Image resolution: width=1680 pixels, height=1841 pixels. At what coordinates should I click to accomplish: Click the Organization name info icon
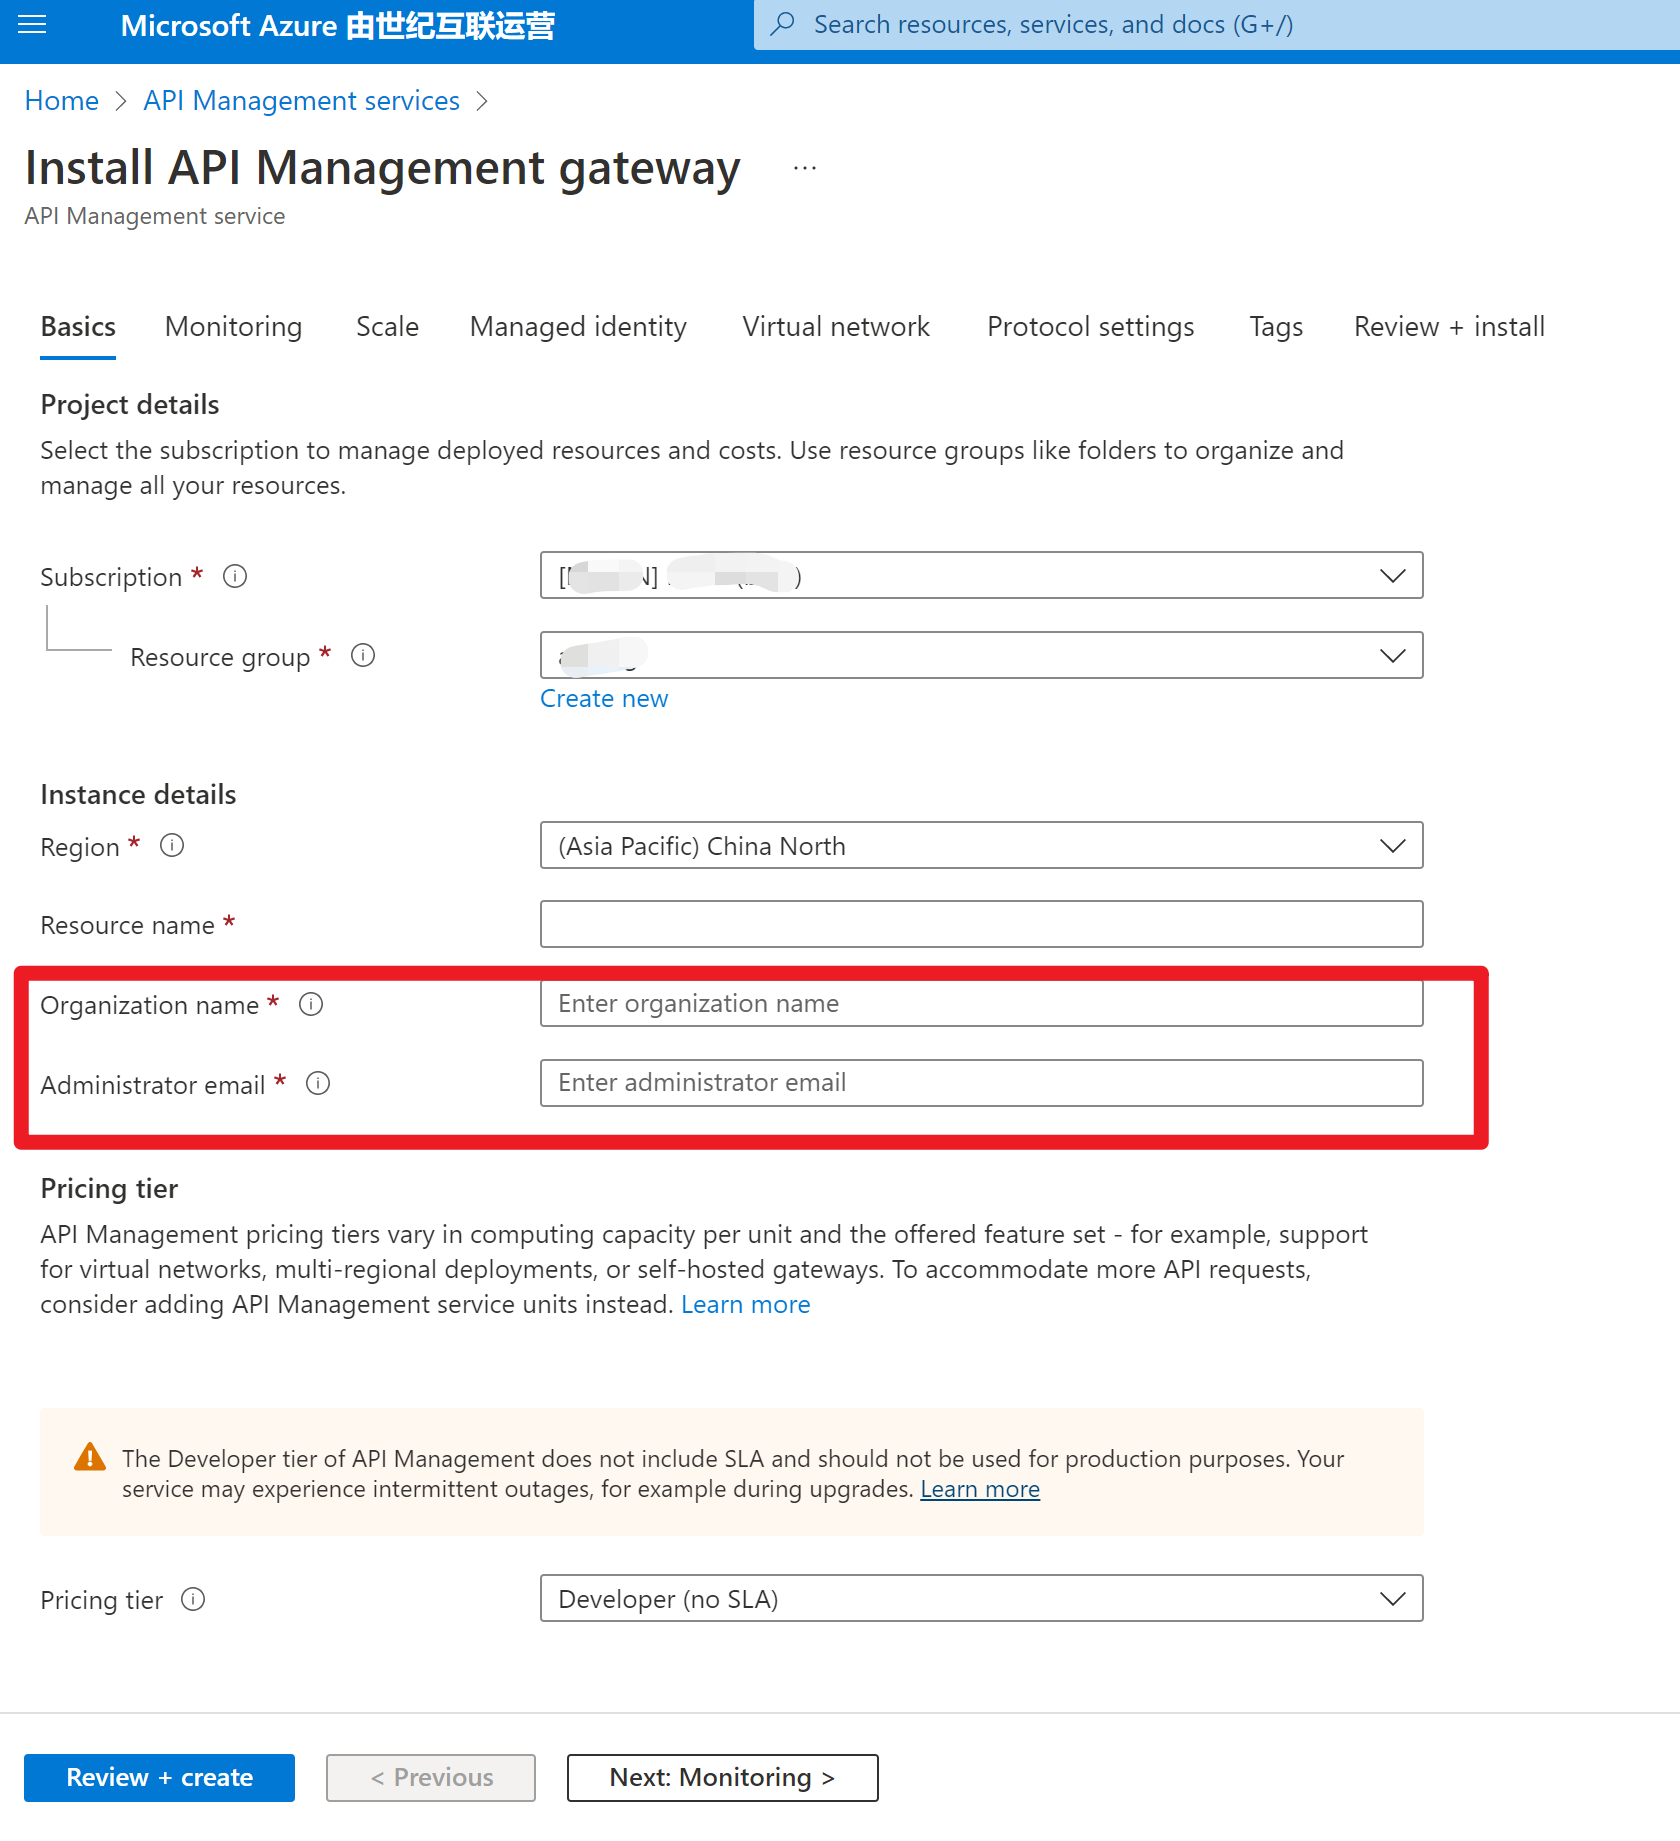tap(311, 1004)
